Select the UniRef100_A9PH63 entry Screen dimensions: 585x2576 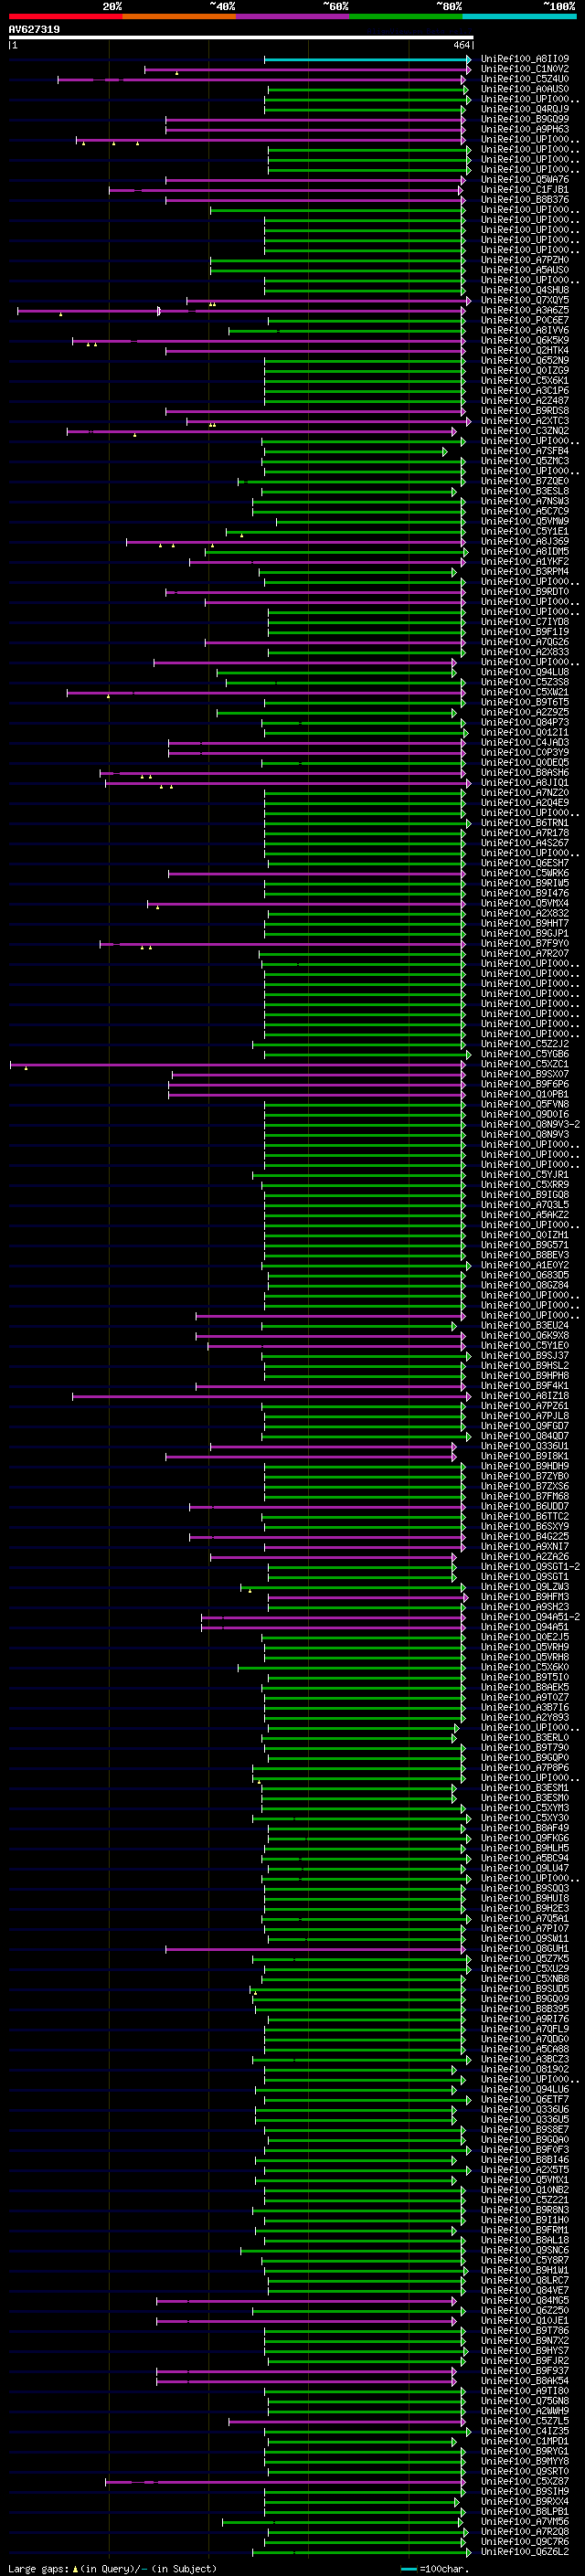pos(524,130)
